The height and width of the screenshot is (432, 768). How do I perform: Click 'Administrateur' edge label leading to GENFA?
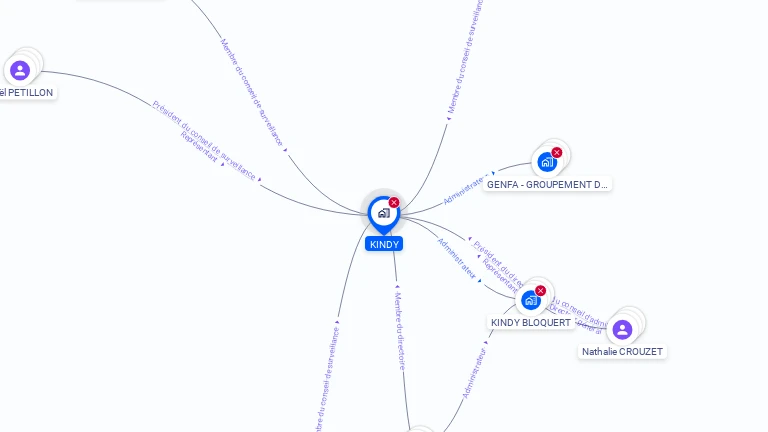click(465, 189)
